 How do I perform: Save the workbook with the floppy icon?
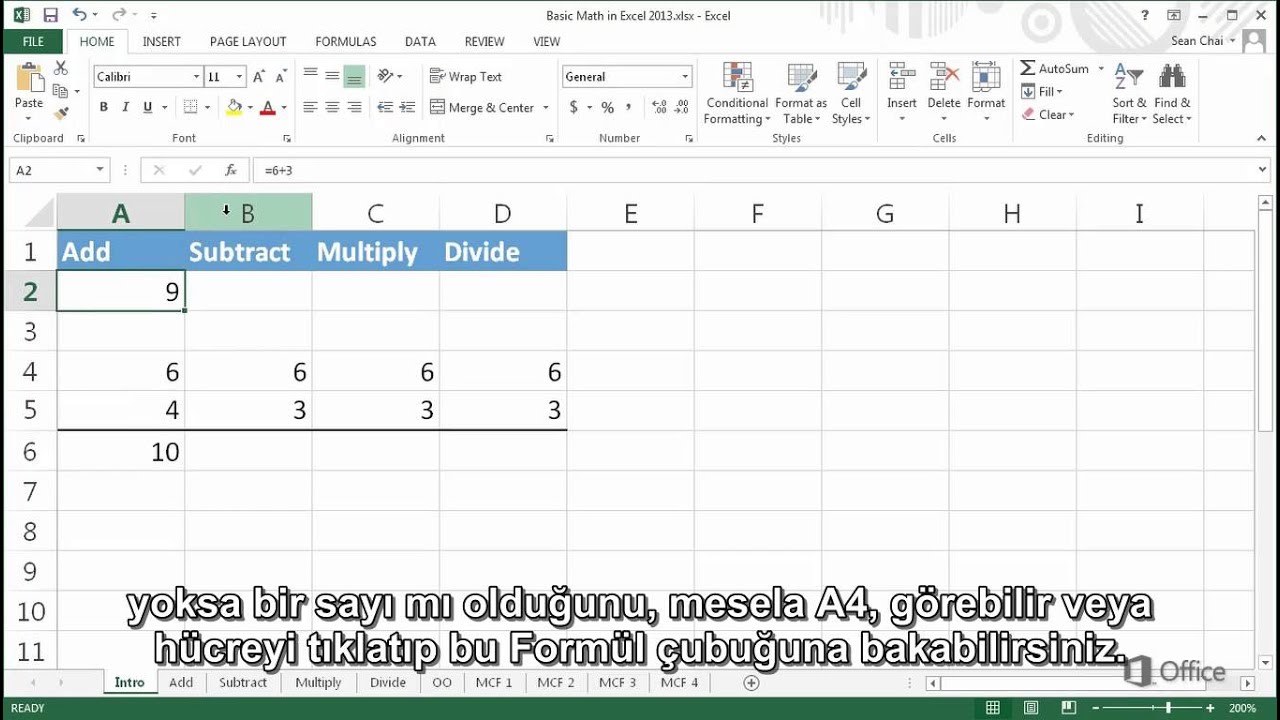pos(50,15)
